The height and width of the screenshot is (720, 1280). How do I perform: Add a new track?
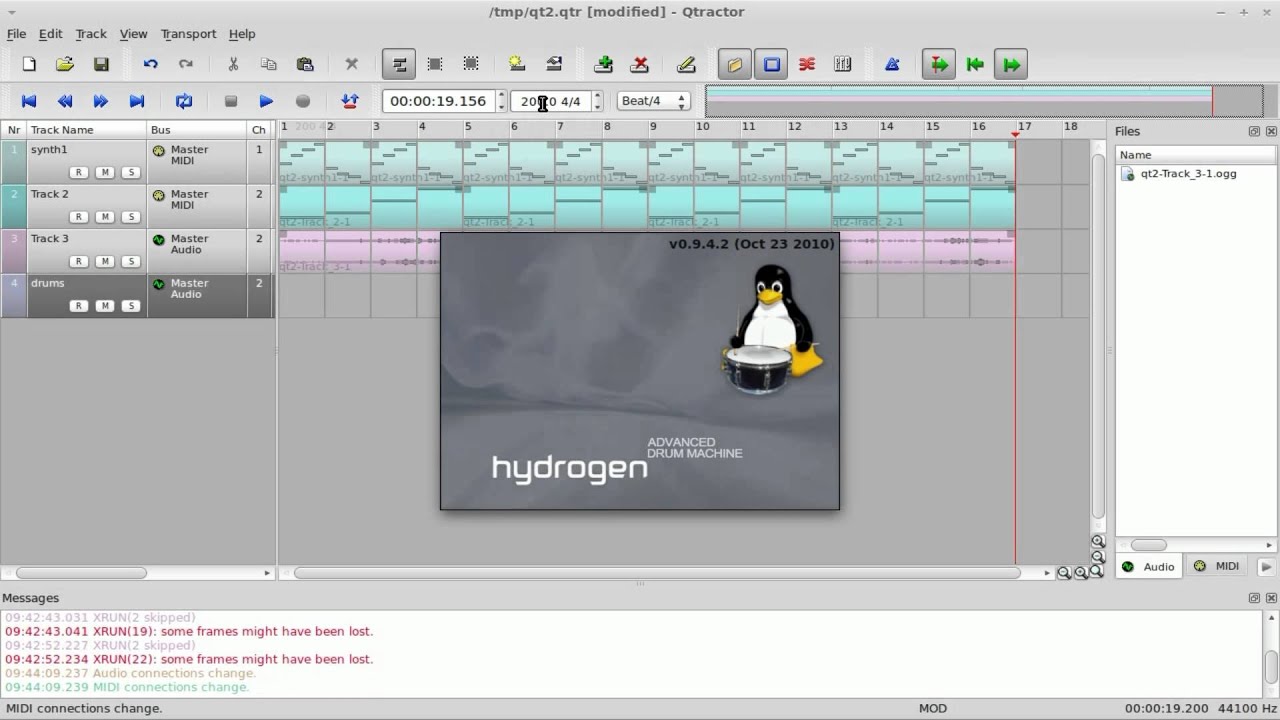(x=603, y=64)
